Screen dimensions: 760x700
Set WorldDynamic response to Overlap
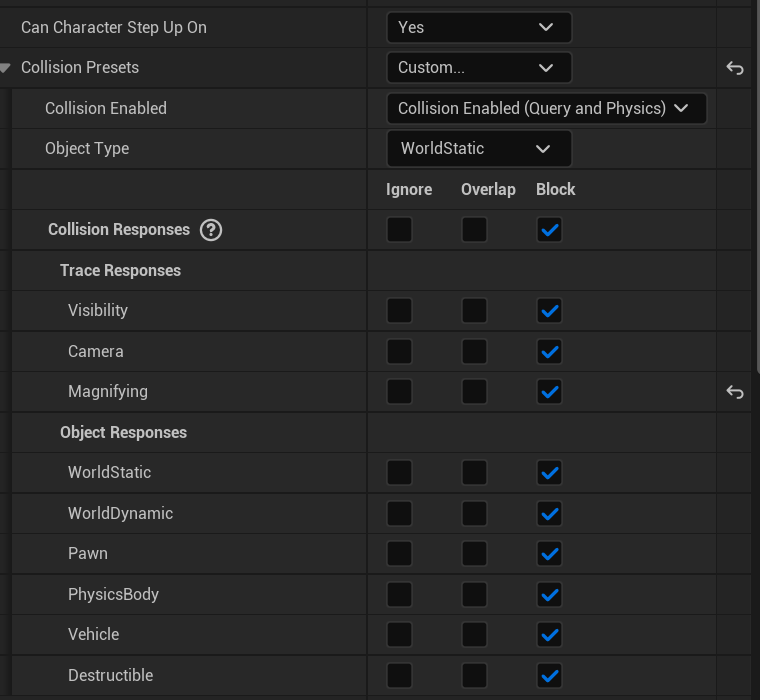click(474, 514)
